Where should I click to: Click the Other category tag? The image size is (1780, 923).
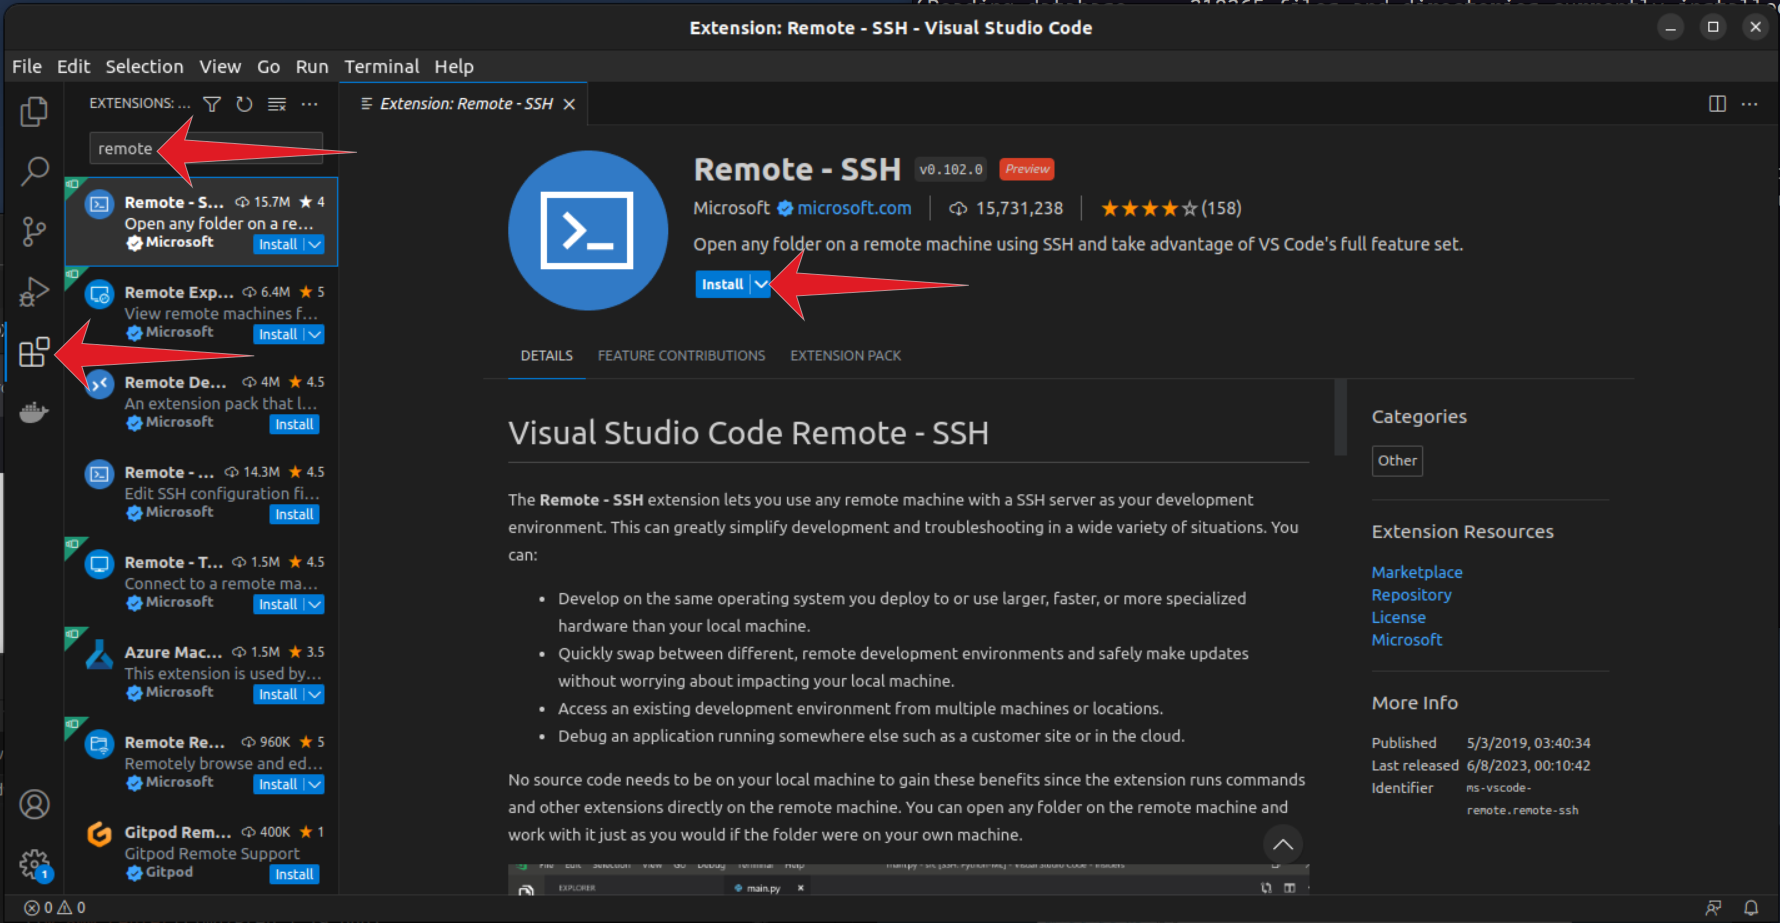(1397, 461)
